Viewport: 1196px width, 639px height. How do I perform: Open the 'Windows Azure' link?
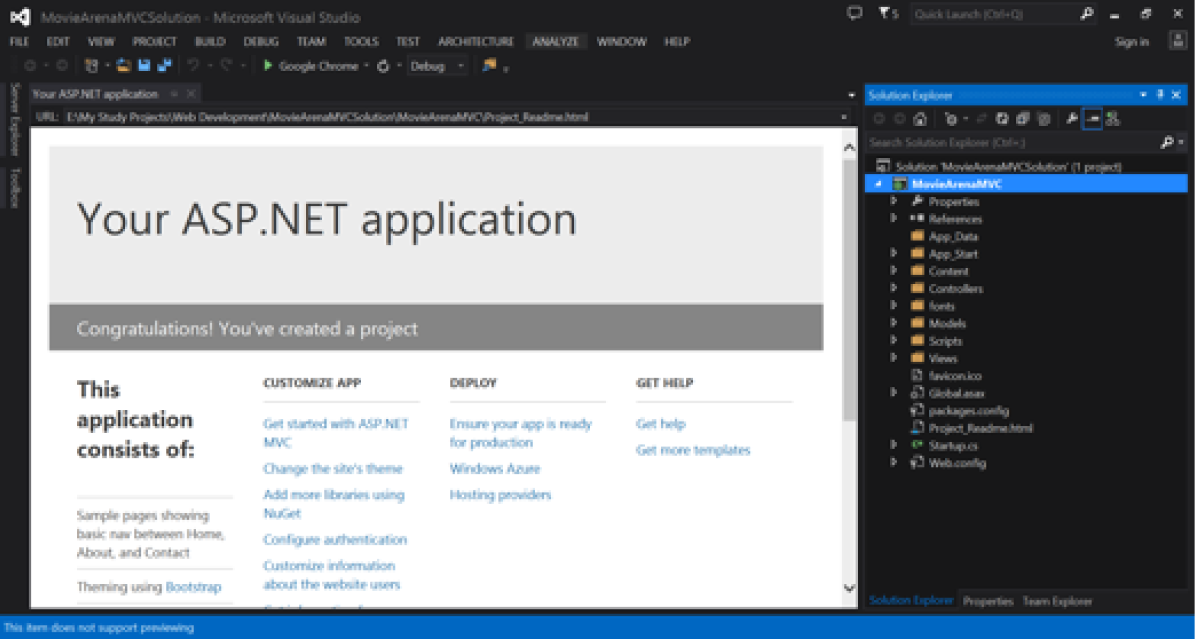pyautogui.click(x=494, y=469)
